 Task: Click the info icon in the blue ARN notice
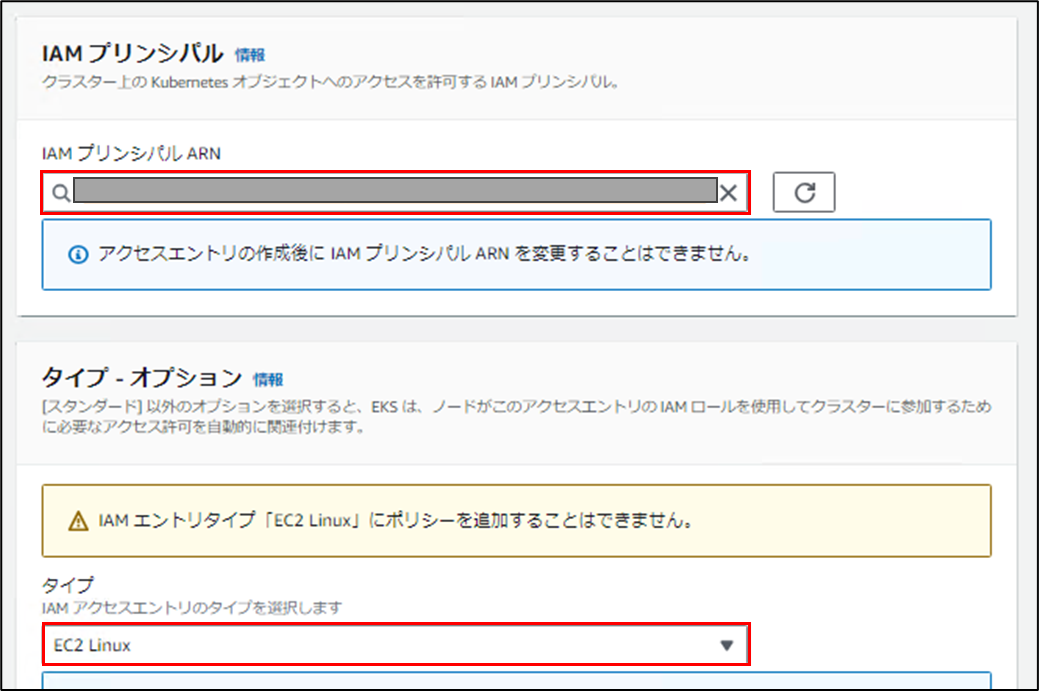point(78,254)
